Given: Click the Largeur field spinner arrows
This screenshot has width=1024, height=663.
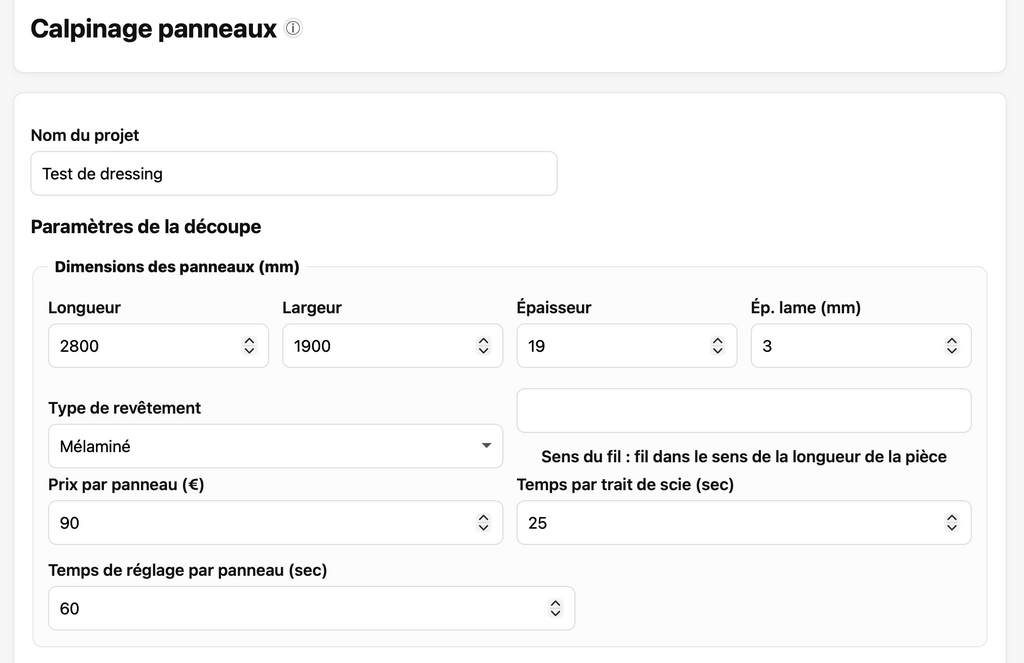Looking at the screenshot, I should [x=483, y=346].
